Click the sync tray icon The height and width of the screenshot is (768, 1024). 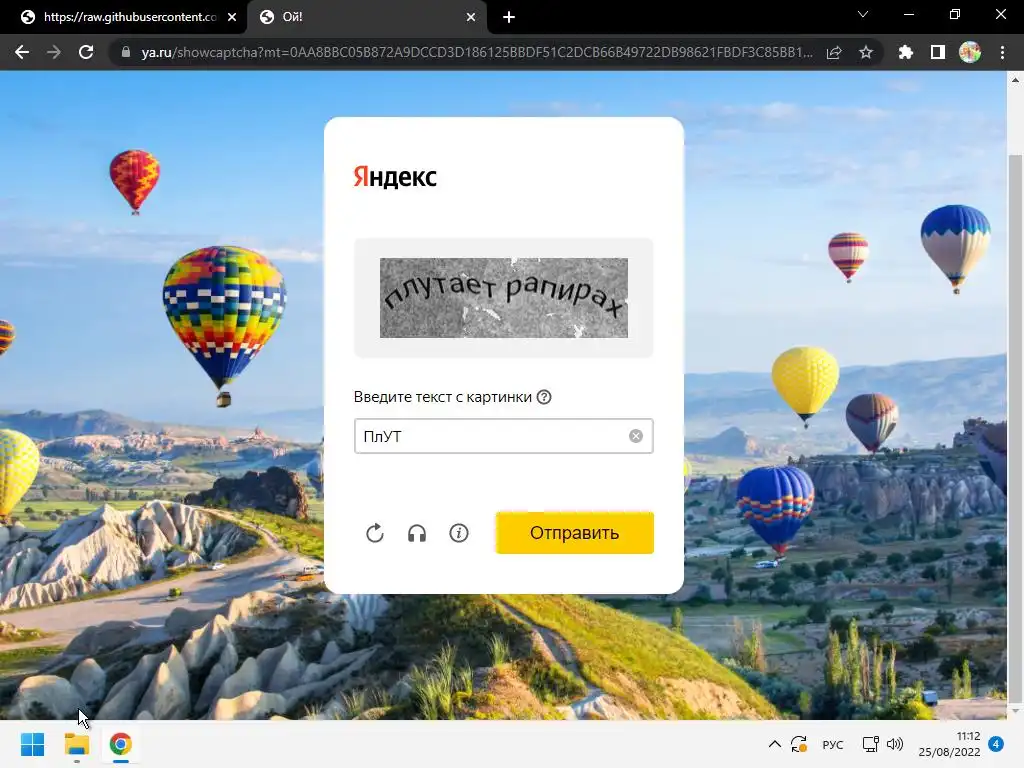point(799,744)
